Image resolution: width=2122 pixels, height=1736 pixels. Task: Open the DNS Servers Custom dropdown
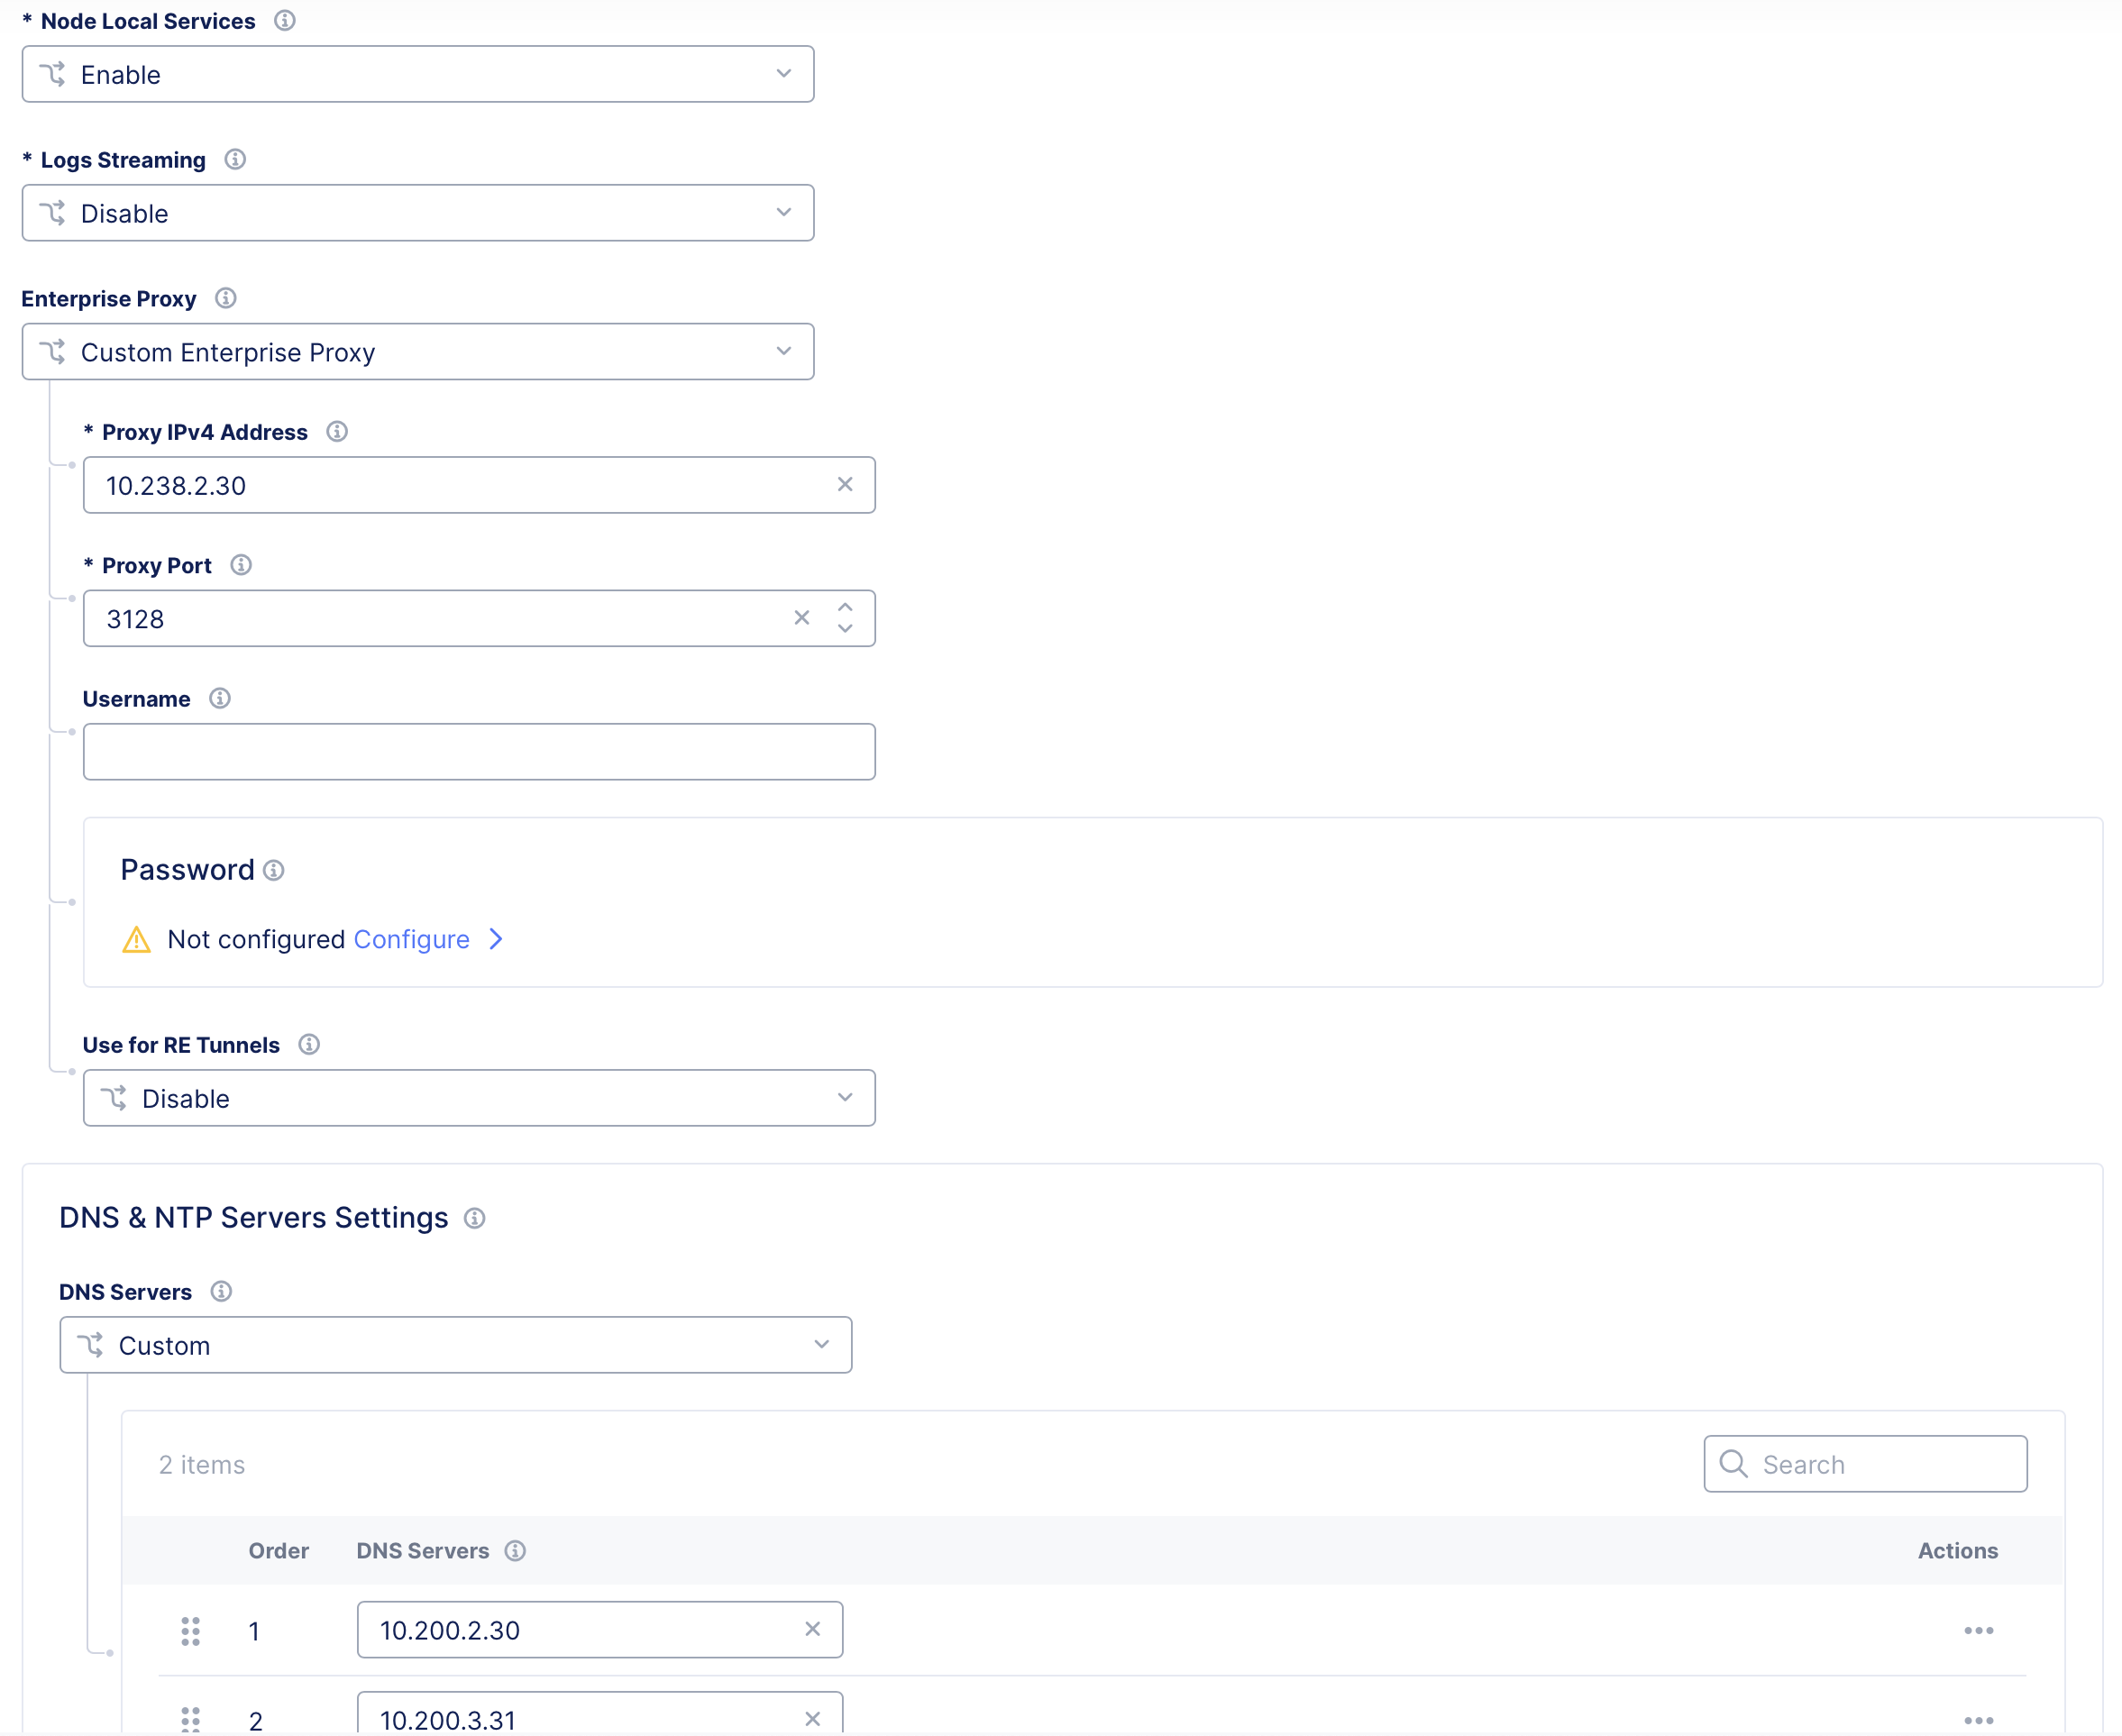pos(456,1345)
